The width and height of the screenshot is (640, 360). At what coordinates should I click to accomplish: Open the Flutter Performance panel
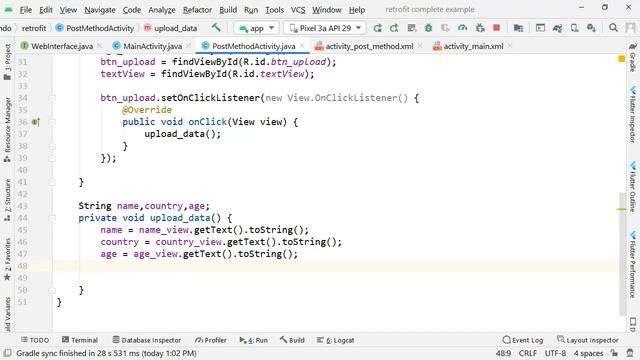tap(633, 264)
